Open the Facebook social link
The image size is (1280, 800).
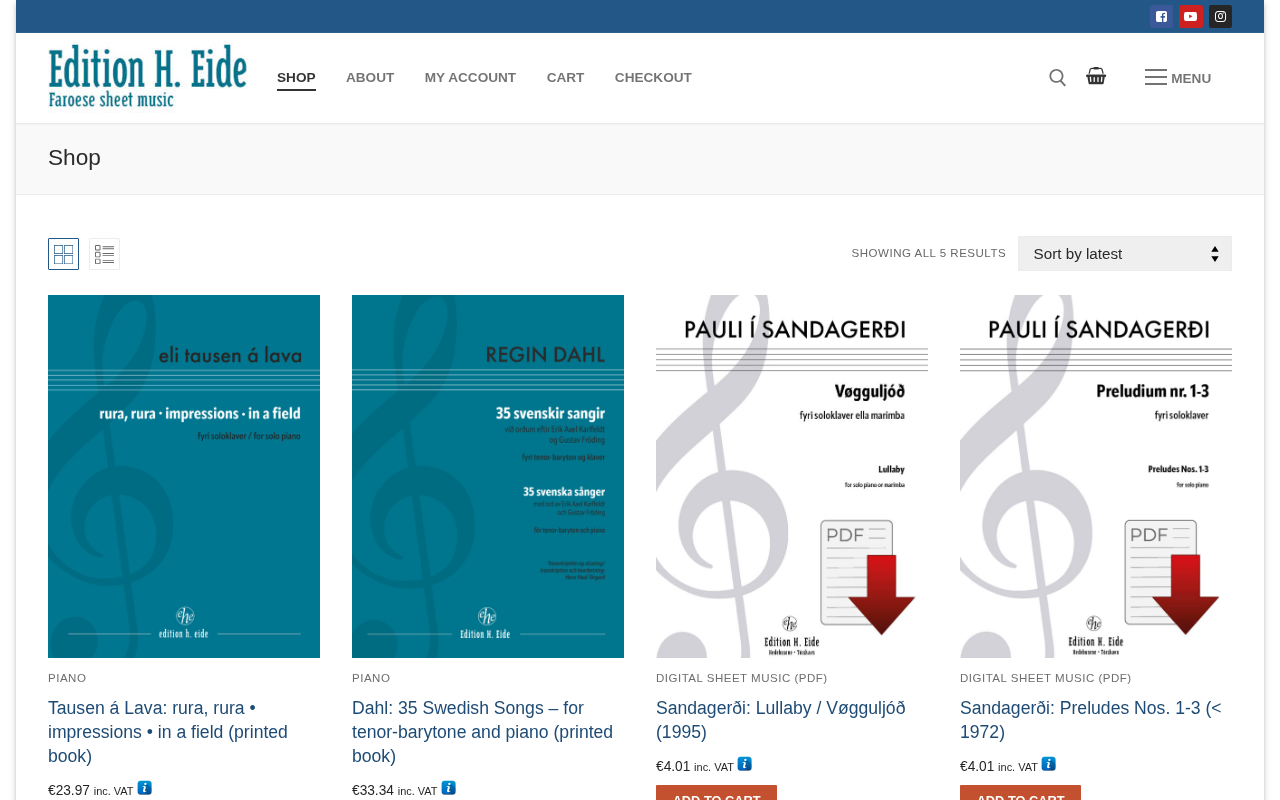[1161, 16]
